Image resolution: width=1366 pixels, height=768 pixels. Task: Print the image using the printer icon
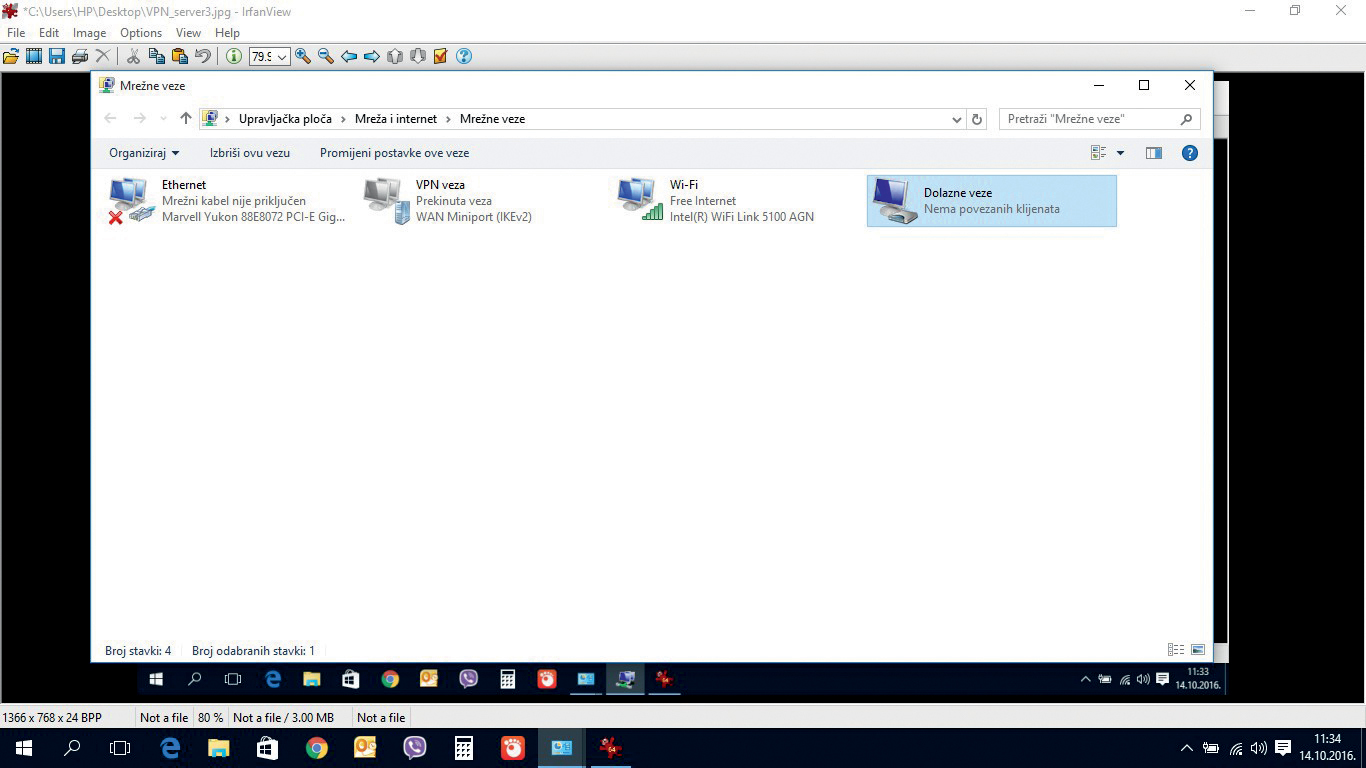(x=80, y=57)
